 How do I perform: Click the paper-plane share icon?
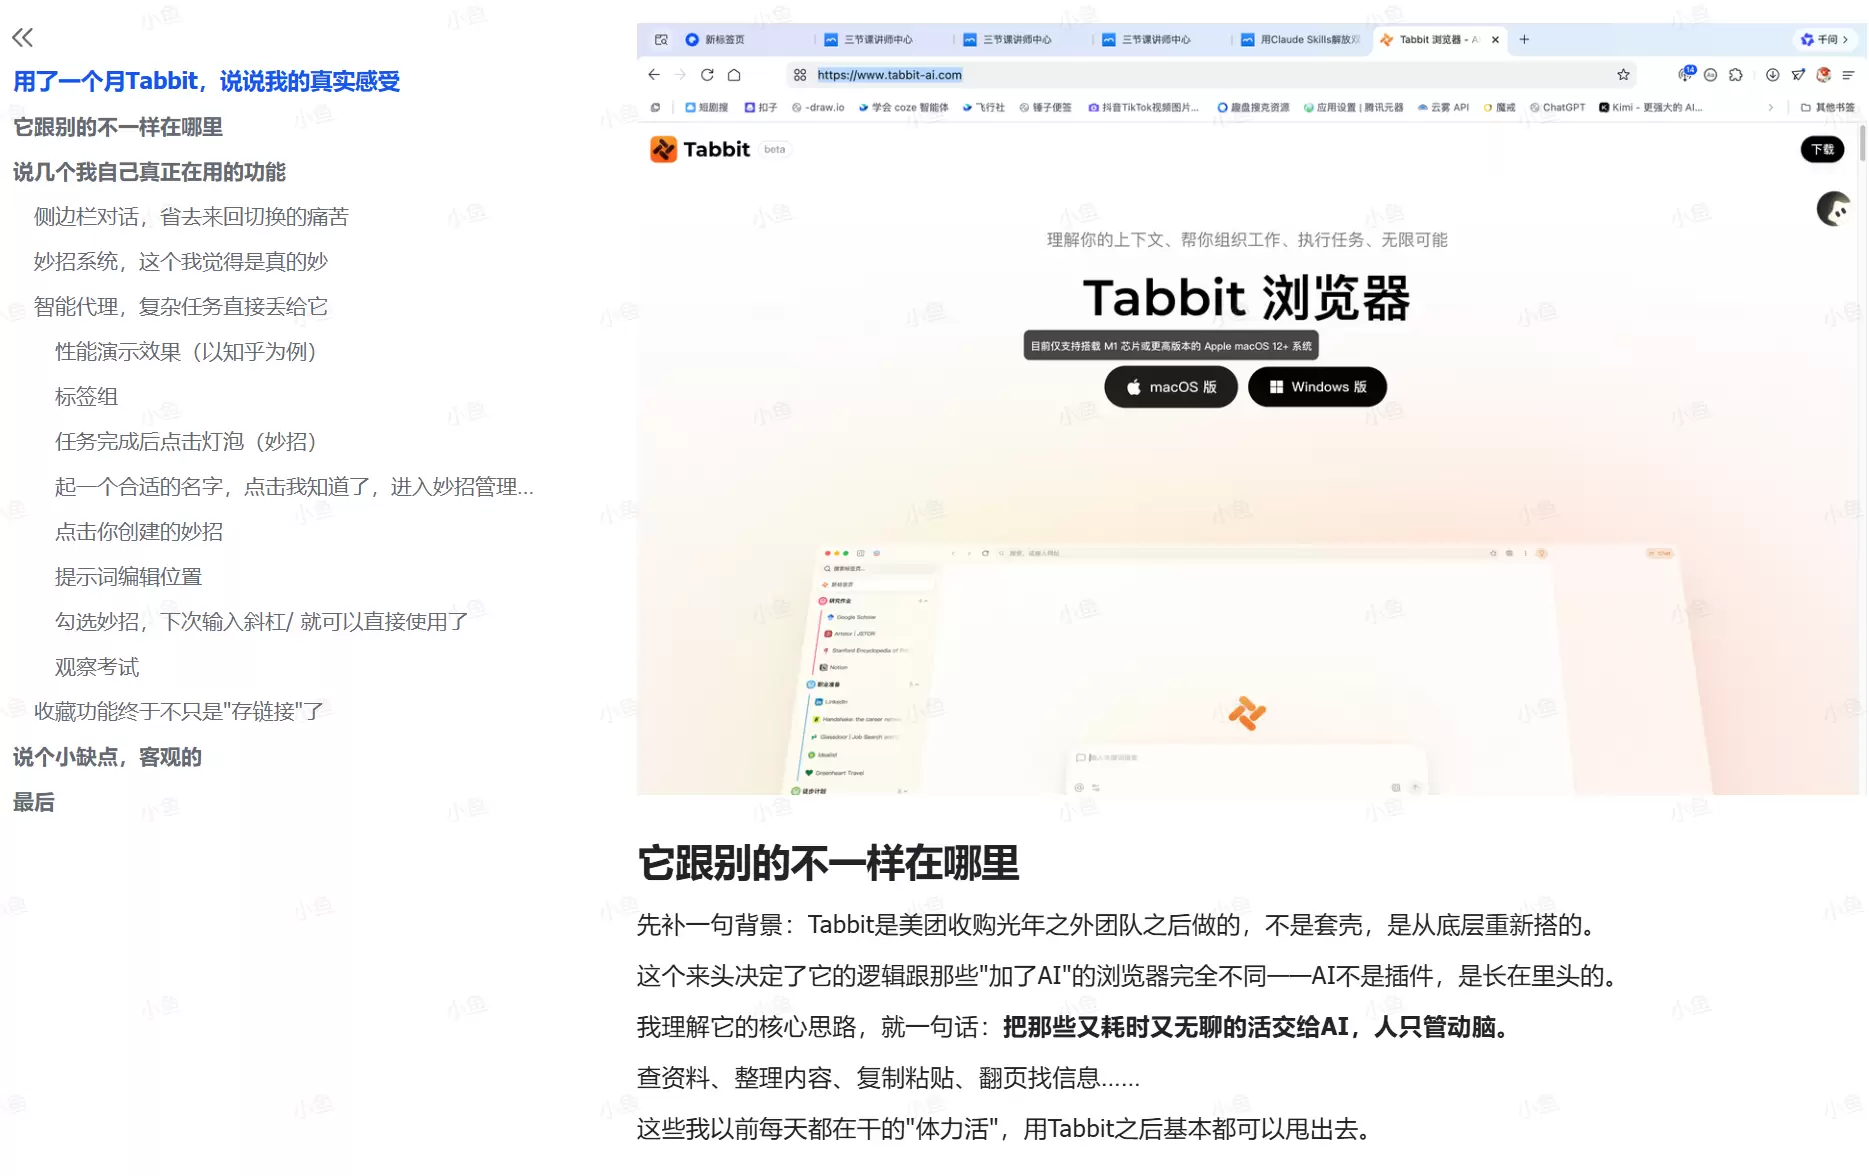click(1799, 75)
